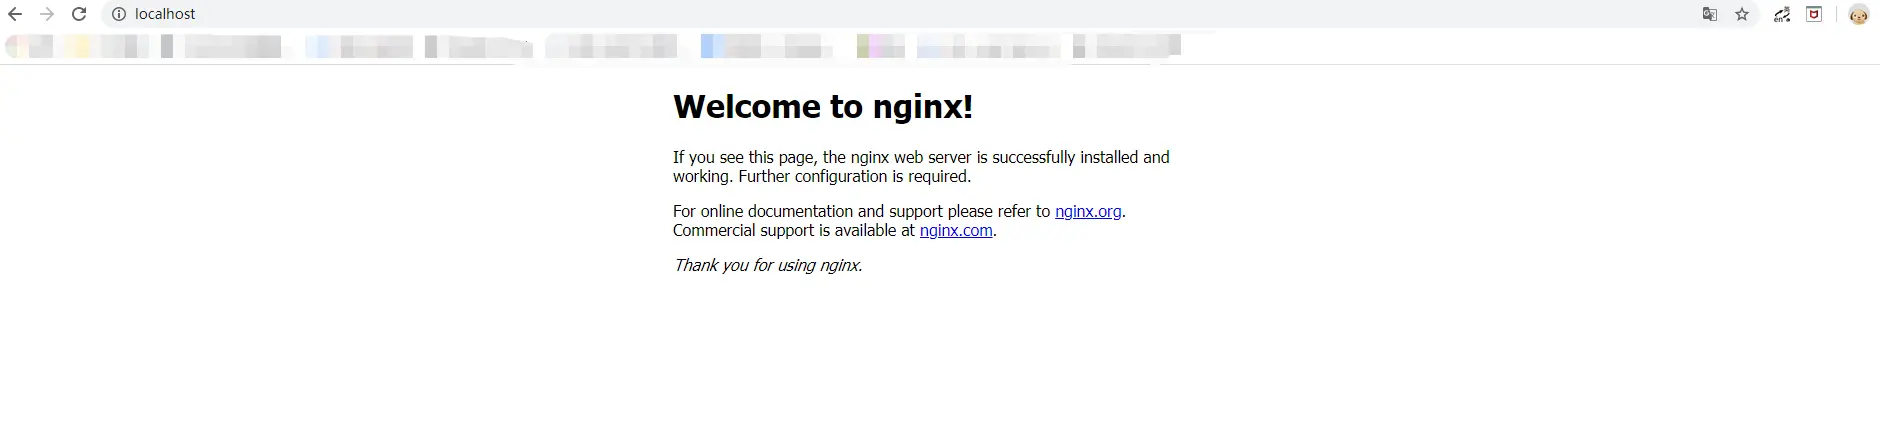
Task: Click the "Welcome to nginx!" heading
Action: click(823, 106)
